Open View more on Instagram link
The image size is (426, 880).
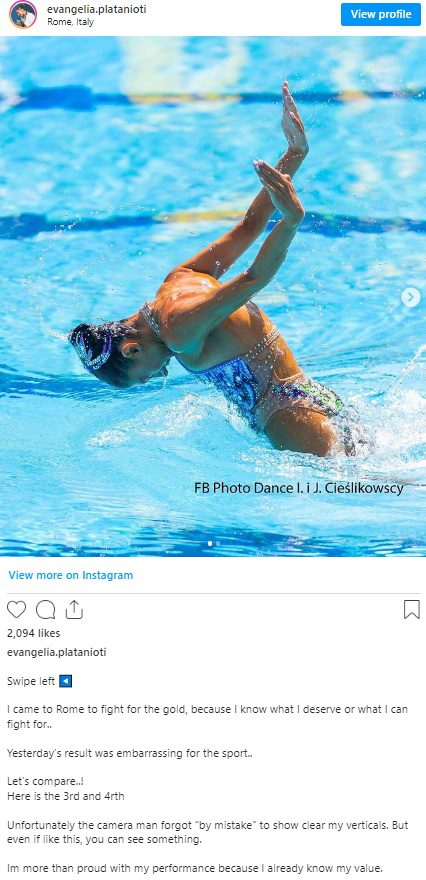(71, 575)
